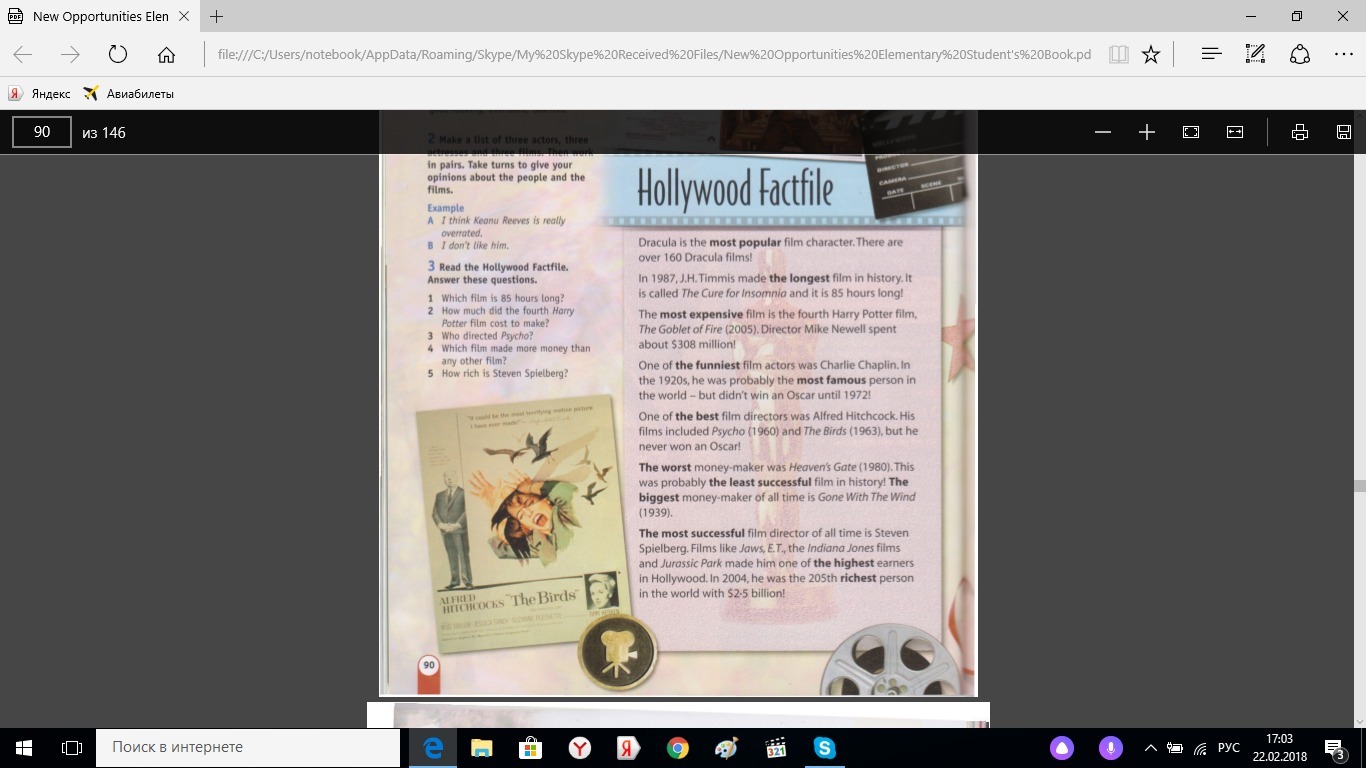This screenshot has width=1366, height=768.
Task: Add this page to favorites with the star
Action: [x=1151, y=55]
